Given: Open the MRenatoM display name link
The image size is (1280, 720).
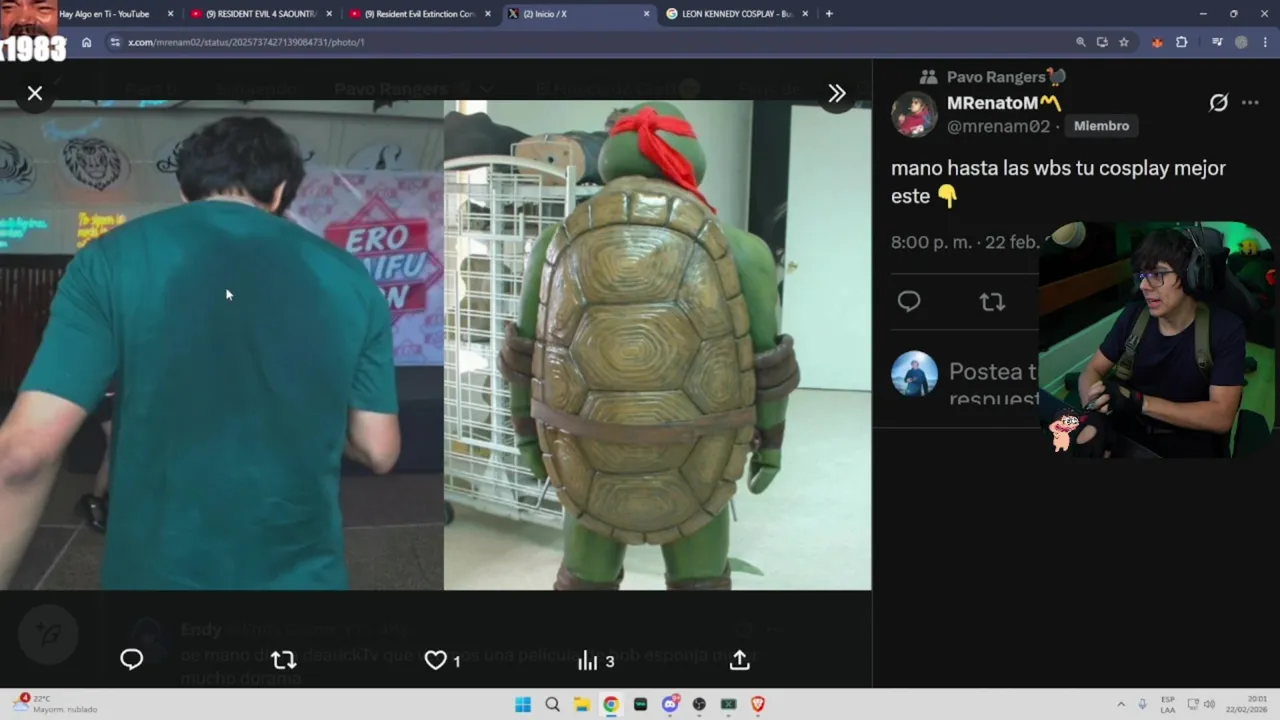Looking at the screenshot, I should tap(1003, 103).
